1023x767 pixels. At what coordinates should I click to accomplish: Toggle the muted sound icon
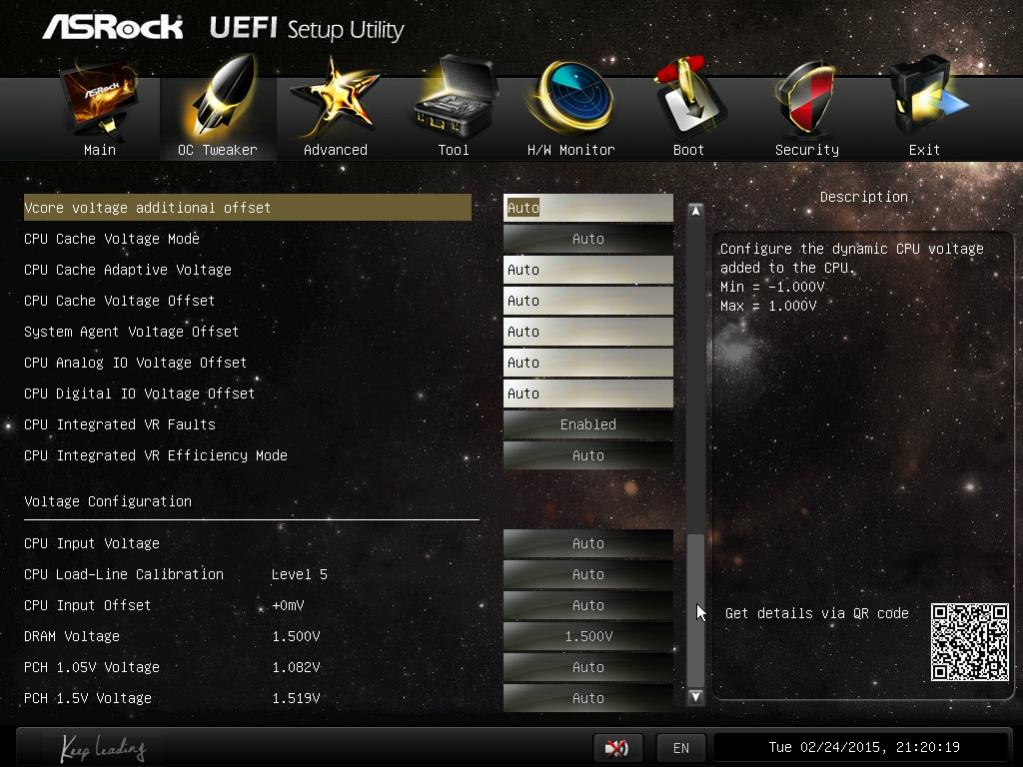pyautogui.click(x=617, y=747)
